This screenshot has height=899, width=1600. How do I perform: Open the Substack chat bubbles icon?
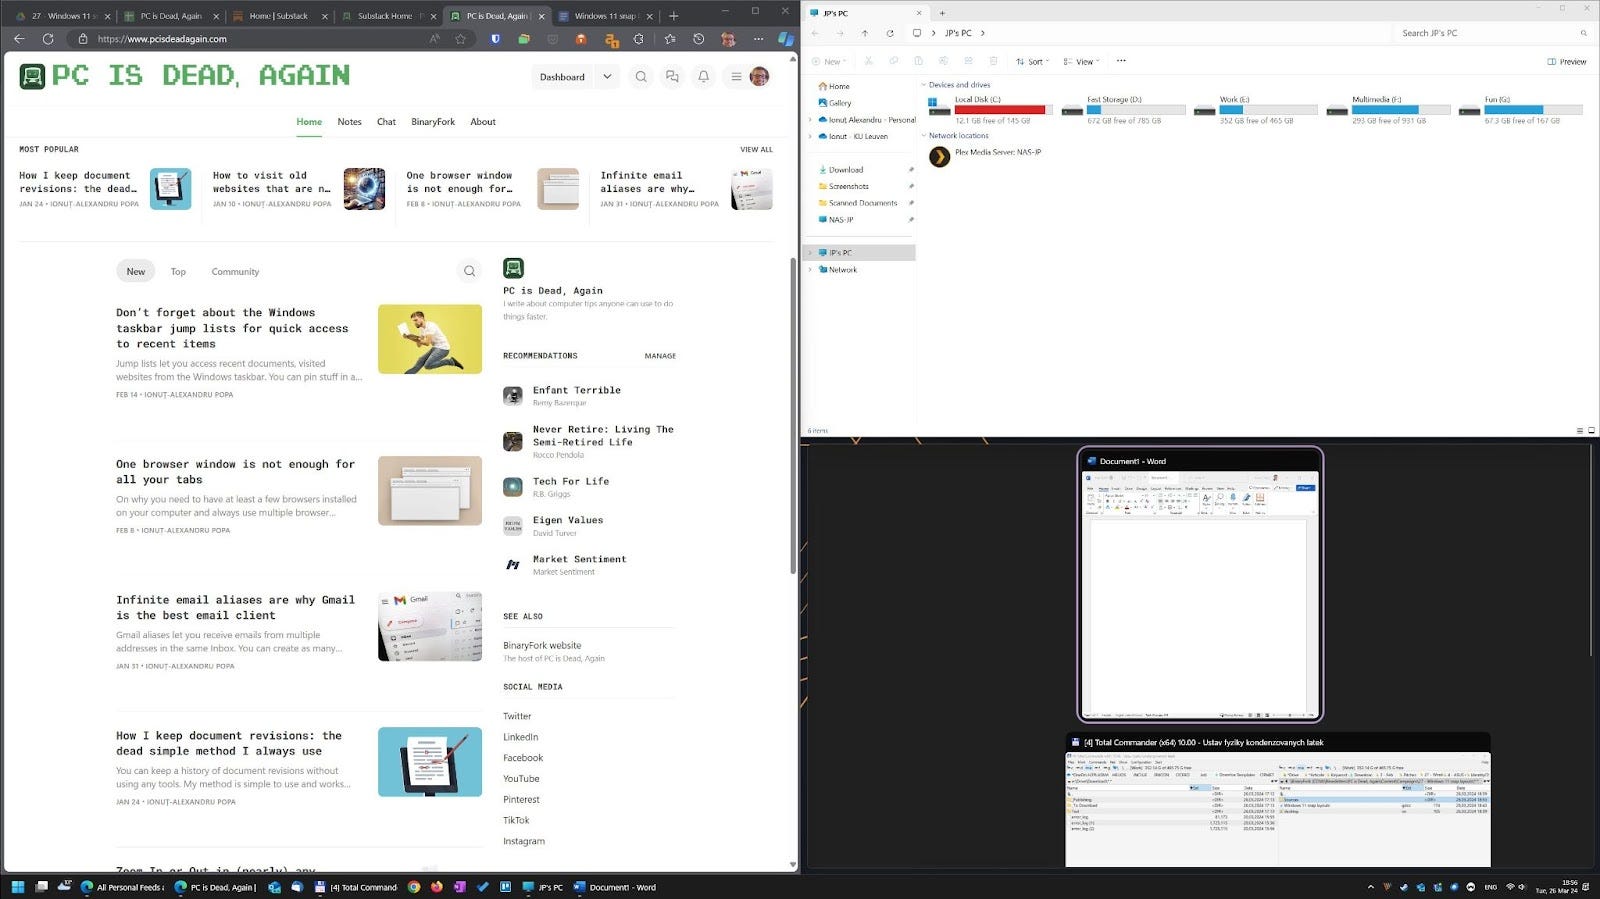[672, 77]
